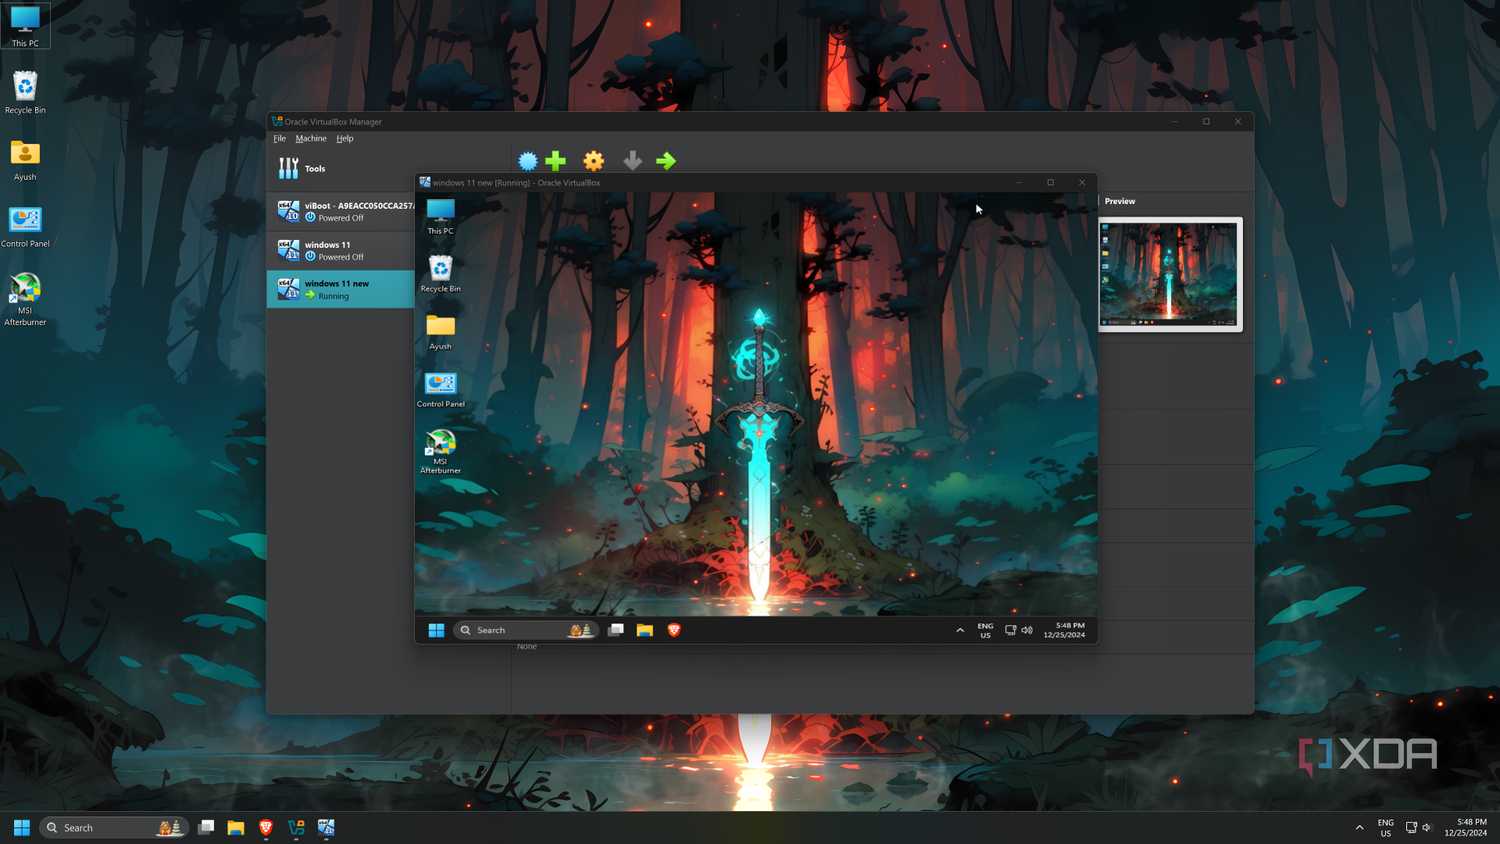Viewport: 1500px width, 844px height.
Task: Close the Oracle VirtualBox Manager window
Action: click(x=1238, y=121)
